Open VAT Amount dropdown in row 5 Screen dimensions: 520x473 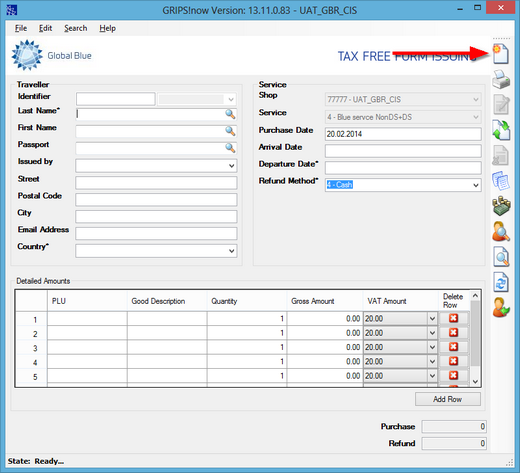432,376
